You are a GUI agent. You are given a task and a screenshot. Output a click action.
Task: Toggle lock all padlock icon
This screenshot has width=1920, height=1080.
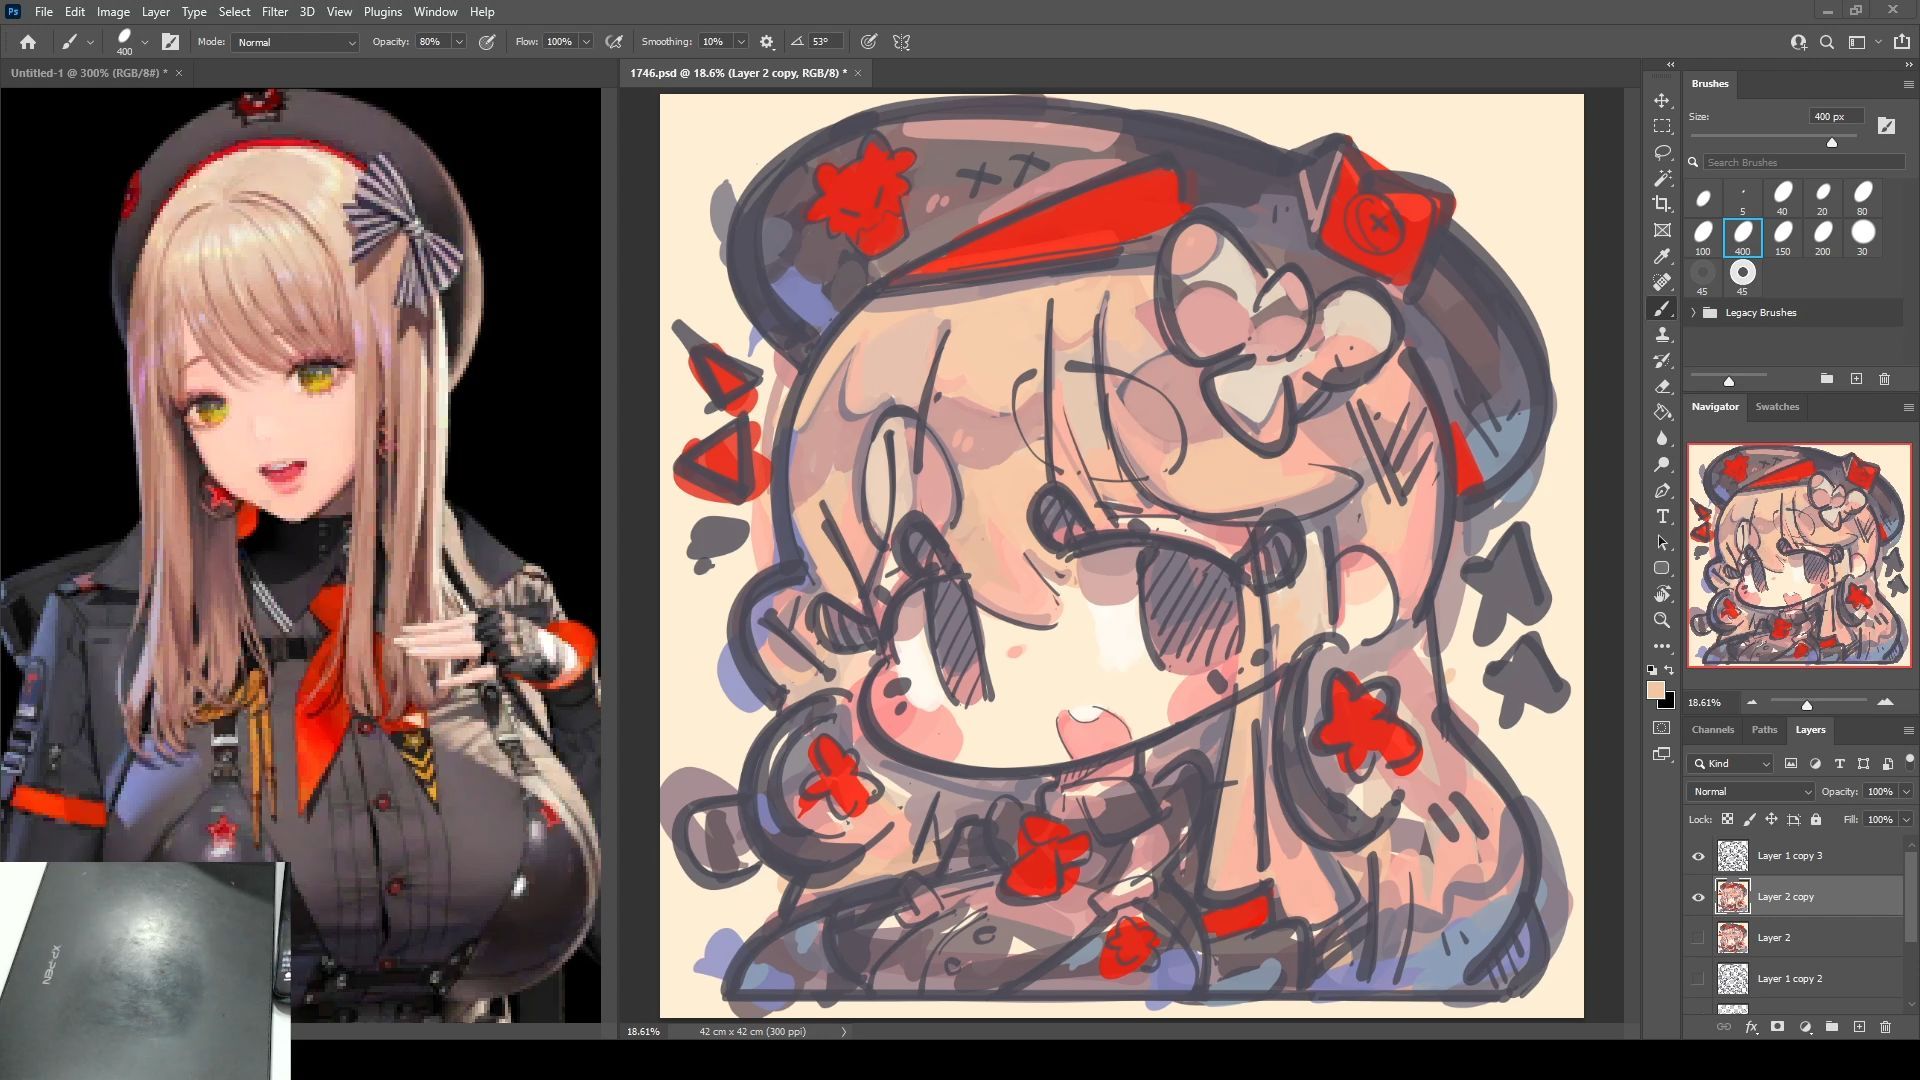point(1816,819)
